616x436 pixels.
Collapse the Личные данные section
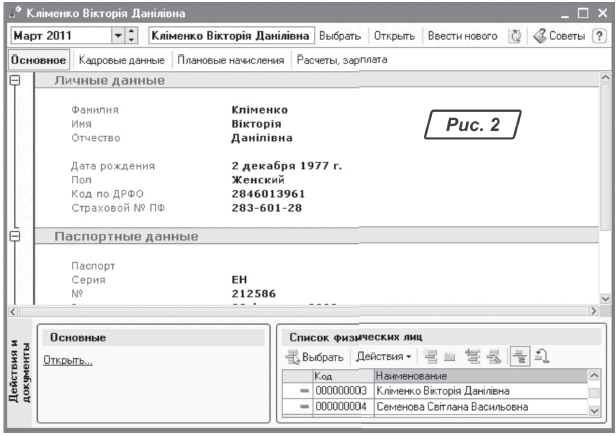coord(14,79)
